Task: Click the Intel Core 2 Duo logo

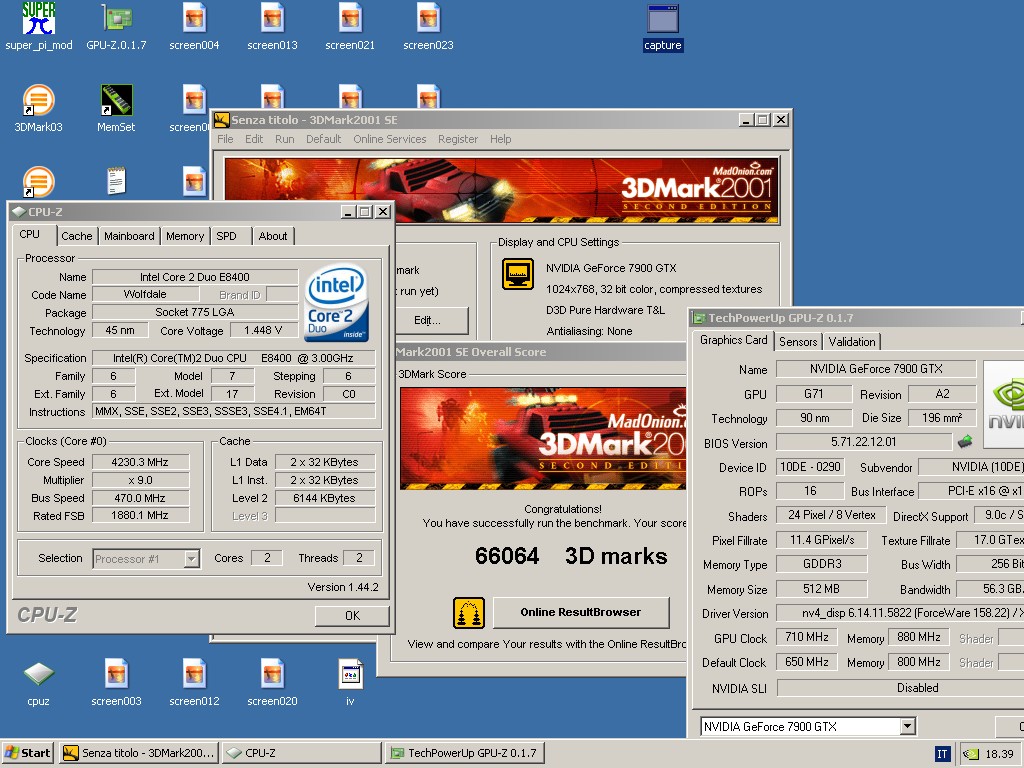Action: (336, 302)
